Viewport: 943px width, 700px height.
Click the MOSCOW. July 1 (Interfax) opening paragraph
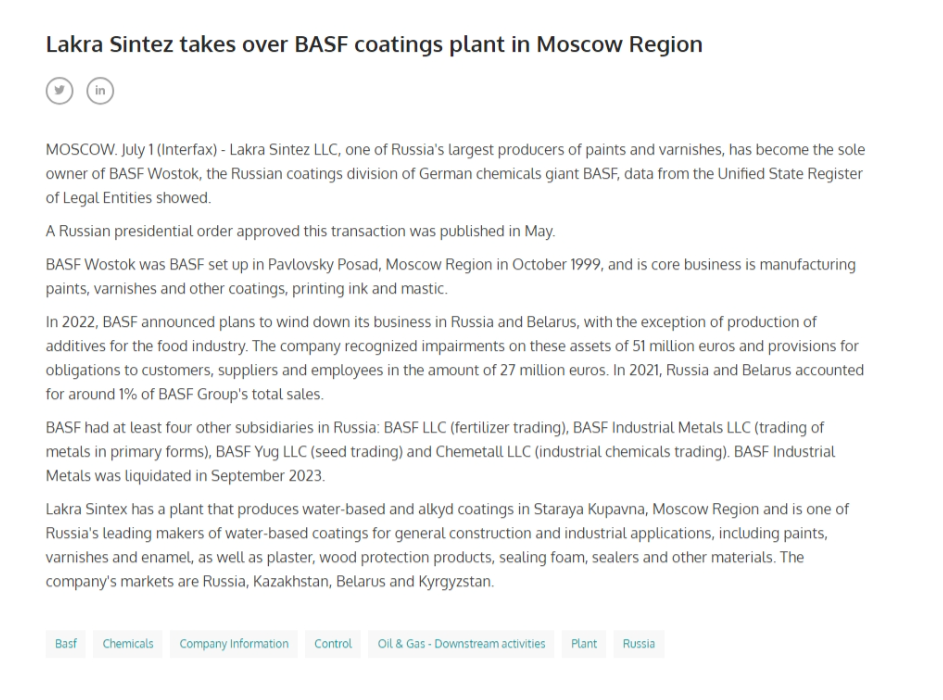455,173
